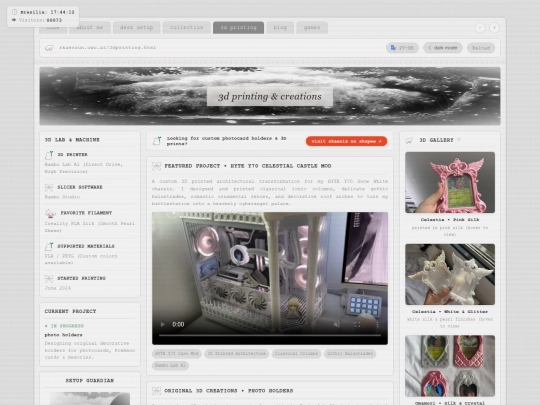
Task: Click the '3d printing & creations' banner title
Action: (270, 97)
